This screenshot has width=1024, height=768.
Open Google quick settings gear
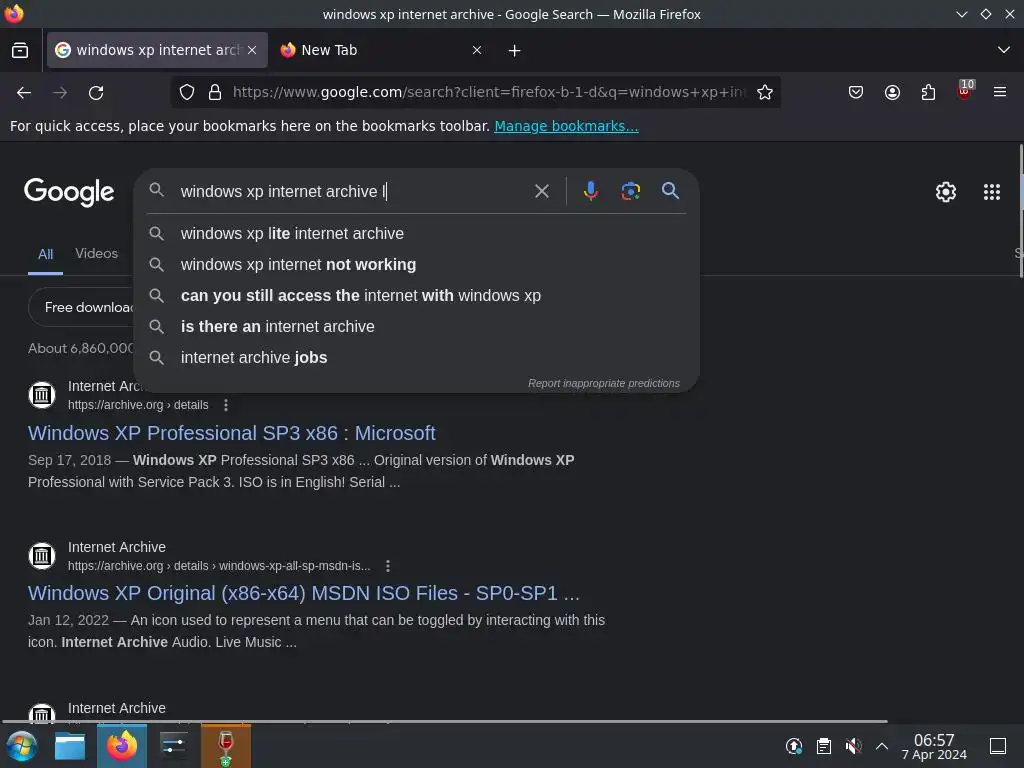pos(946,192)
